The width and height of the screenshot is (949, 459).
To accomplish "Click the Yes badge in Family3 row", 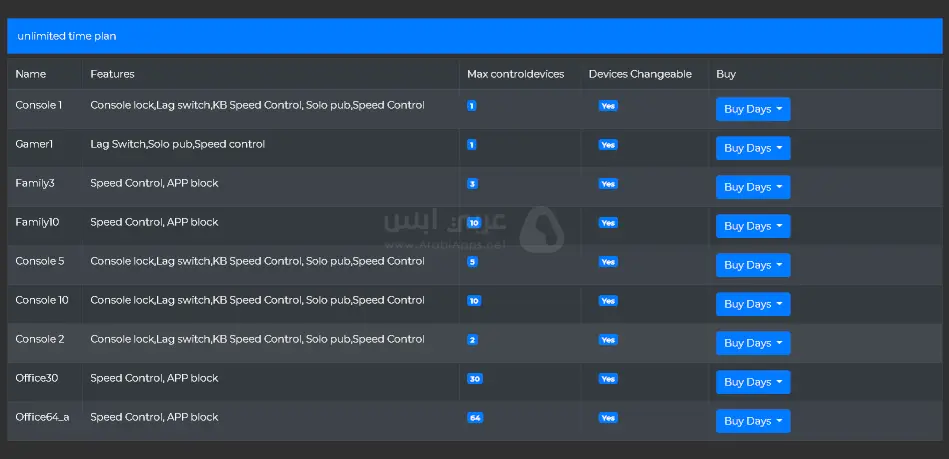I will pos(608,184).
